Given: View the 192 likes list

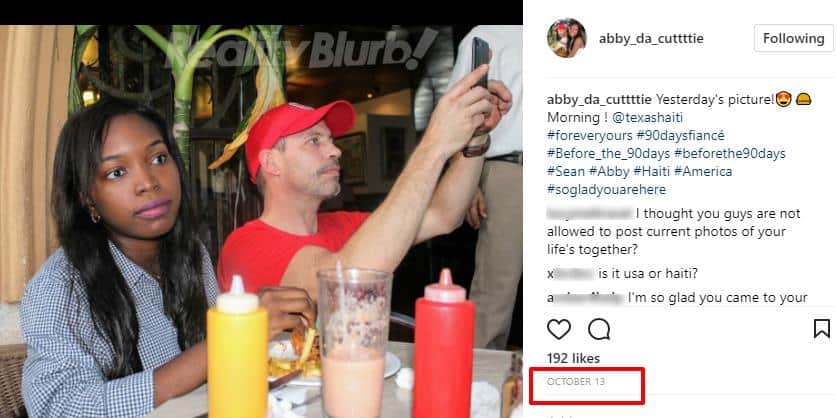Looking at the screenshot, I should click(573, 358).
